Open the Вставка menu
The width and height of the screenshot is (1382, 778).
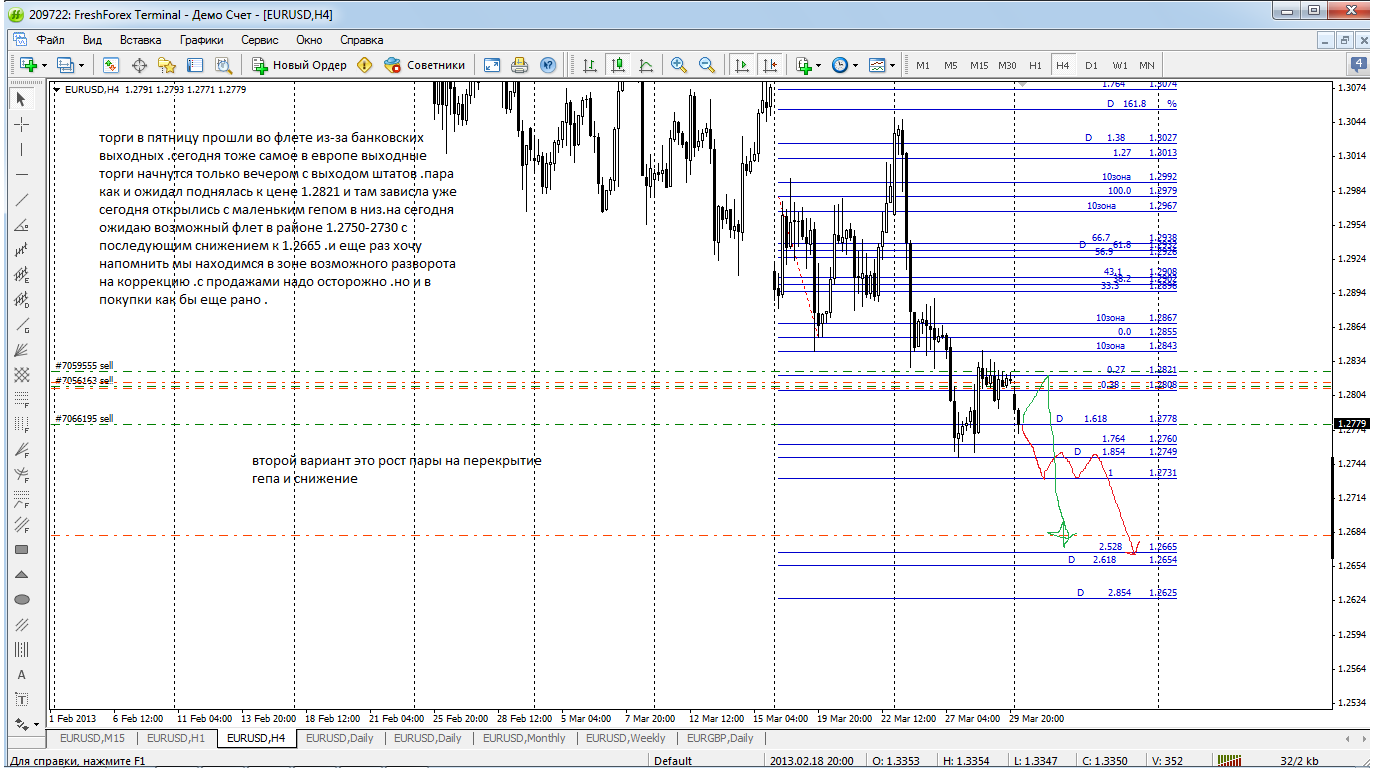[x=140, y=40]
